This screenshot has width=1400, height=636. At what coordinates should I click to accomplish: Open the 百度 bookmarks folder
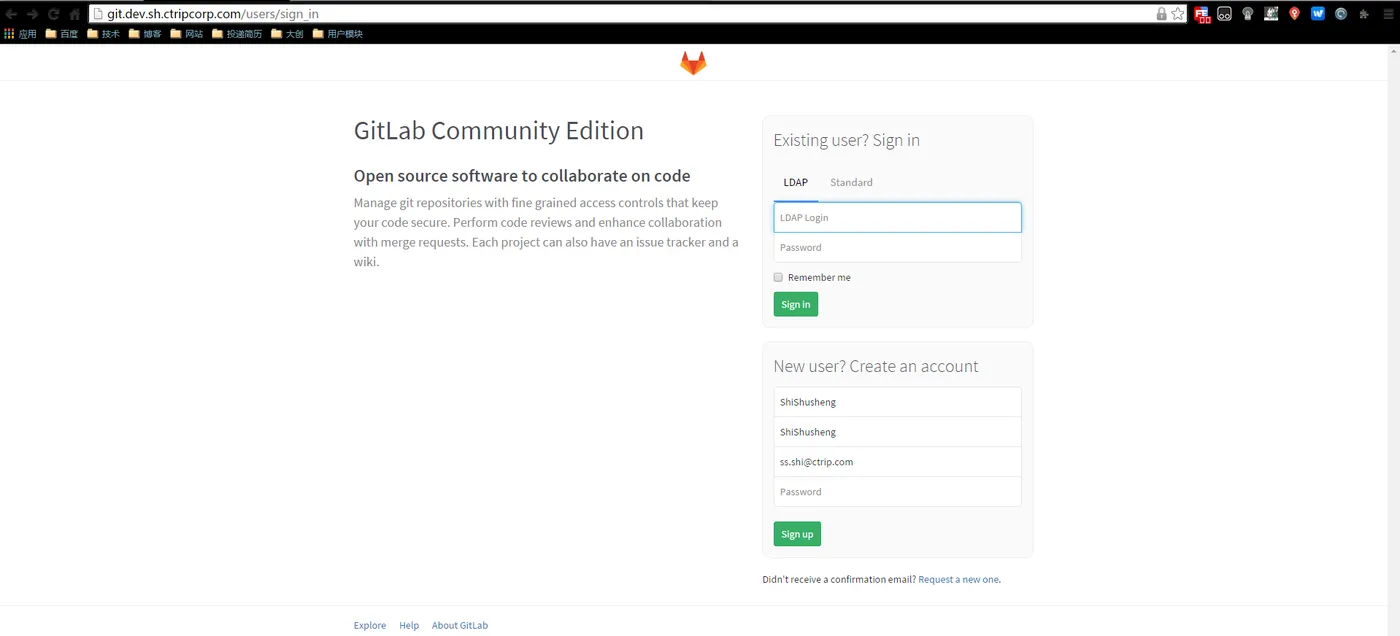[x=61, y=34]
